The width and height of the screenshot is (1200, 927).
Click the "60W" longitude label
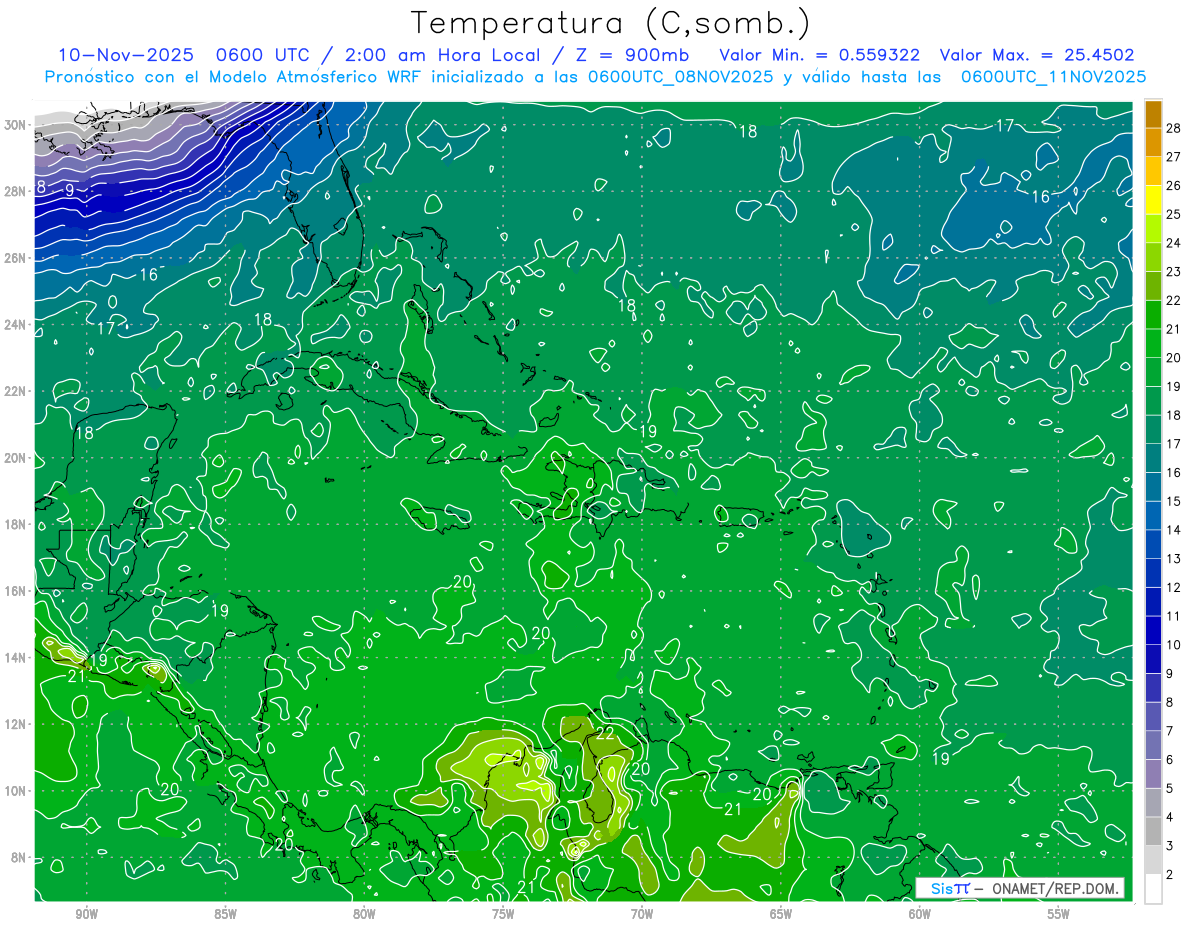pos(920,914)
